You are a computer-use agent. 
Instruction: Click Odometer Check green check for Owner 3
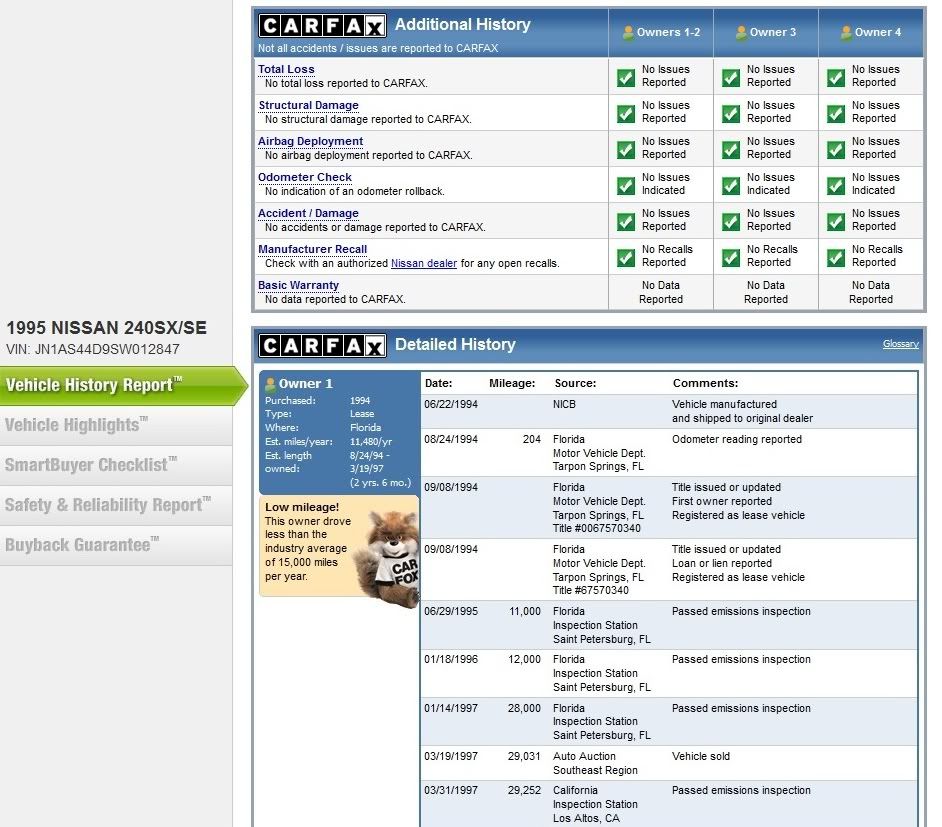[x=731, y=186]
